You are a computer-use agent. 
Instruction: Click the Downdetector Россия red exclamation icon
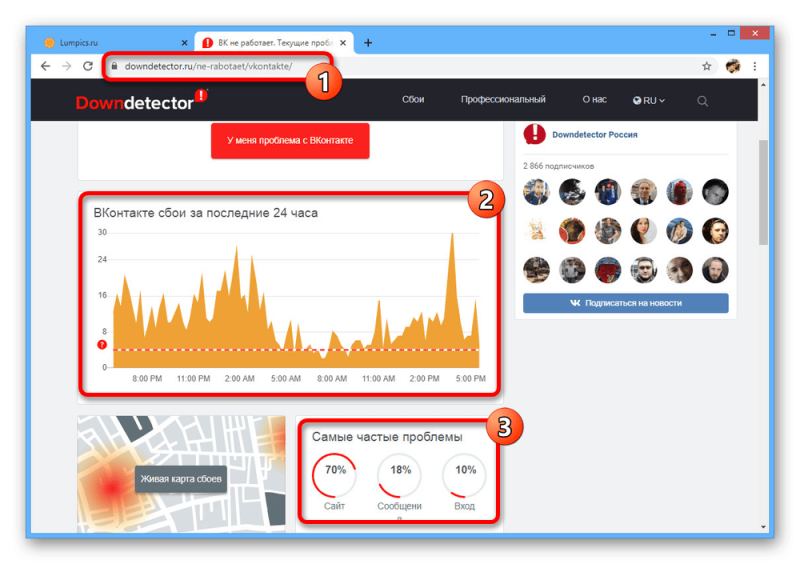534,134
